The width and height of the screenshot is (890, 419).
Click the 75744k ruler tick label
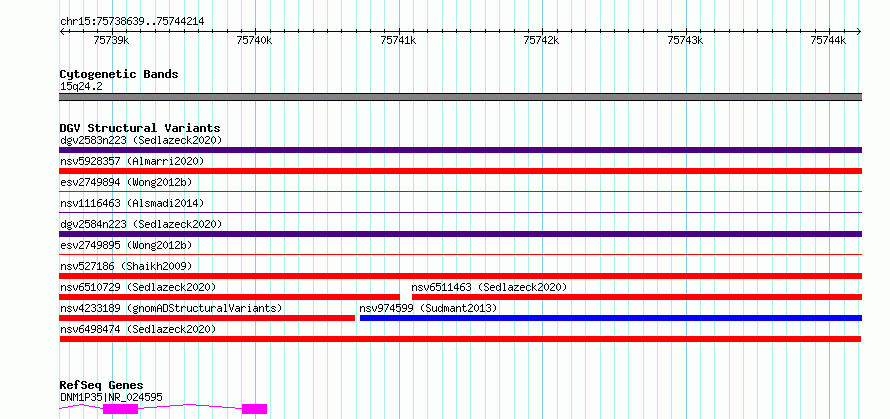pos(829,40)
